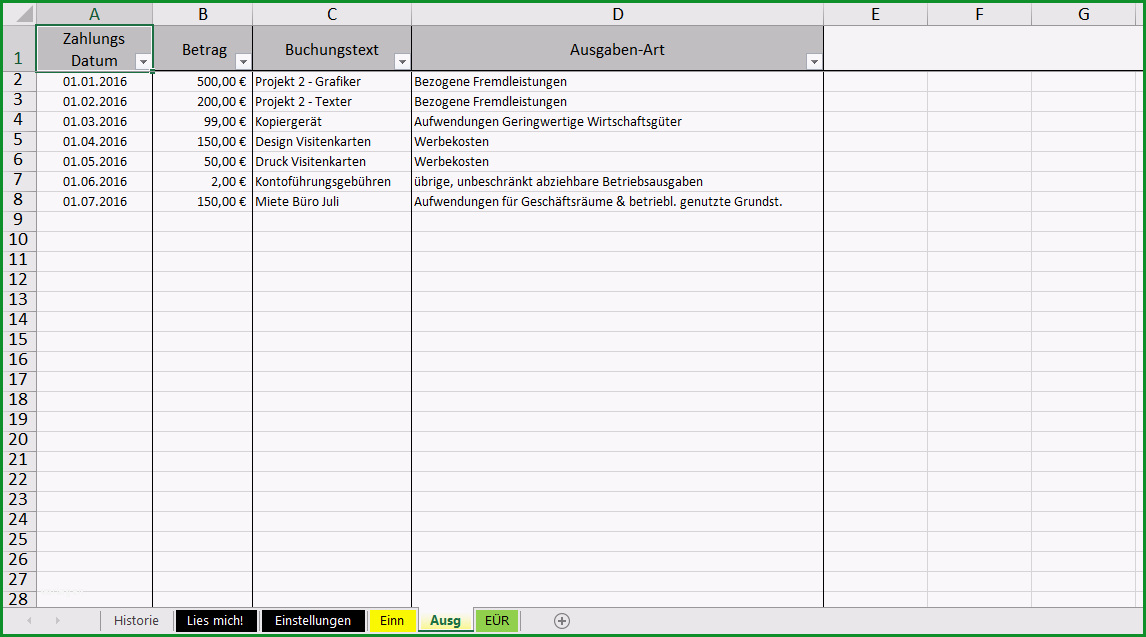Select the 50,00 € amount cell
This screenshot has width=1146, height=637.
[x=202, y=161]
